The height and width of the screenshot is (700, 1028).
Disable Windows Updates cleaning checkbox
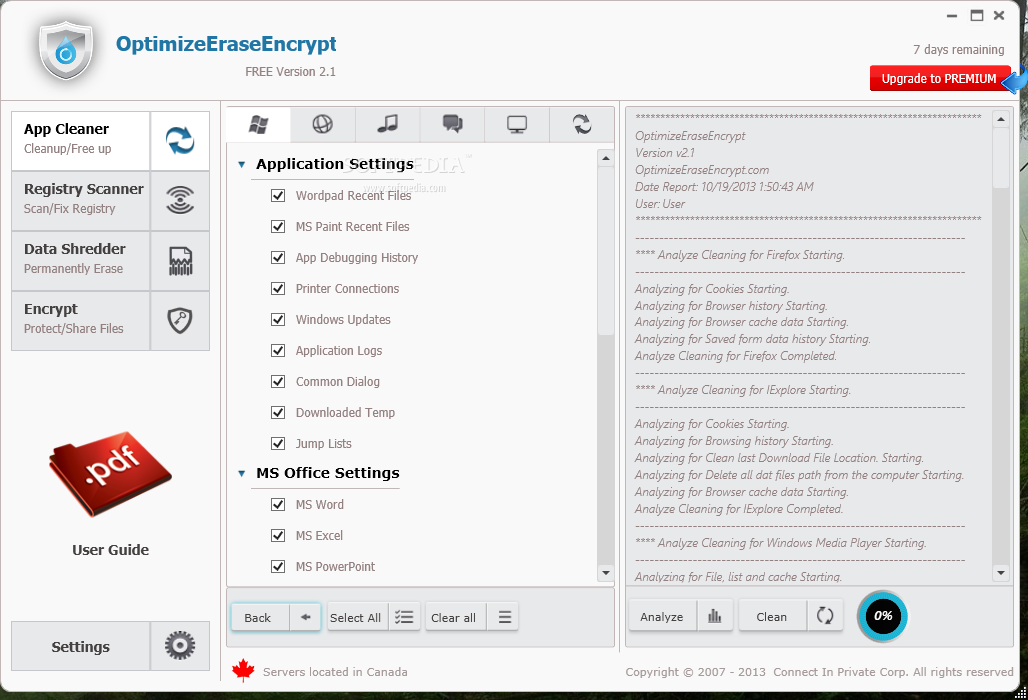click(278, 319)
